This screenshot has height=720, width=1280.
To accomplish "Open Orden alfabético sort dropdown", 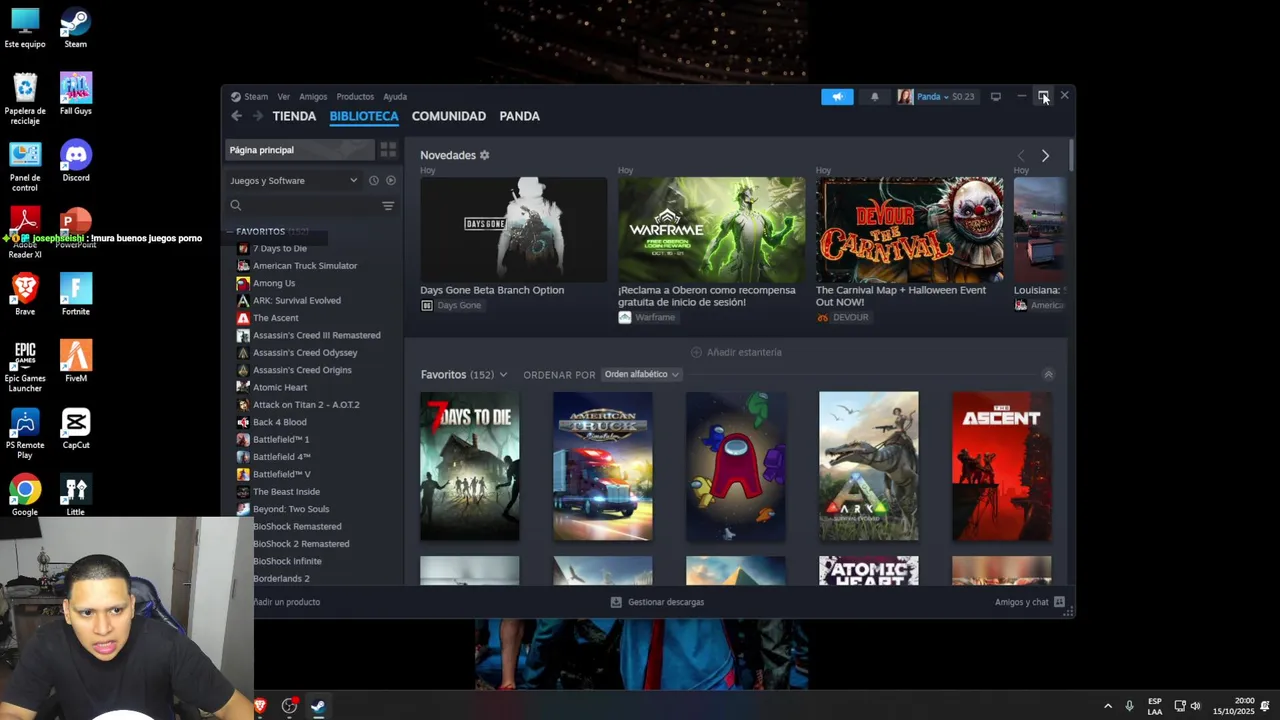I will tap(641, 375).
